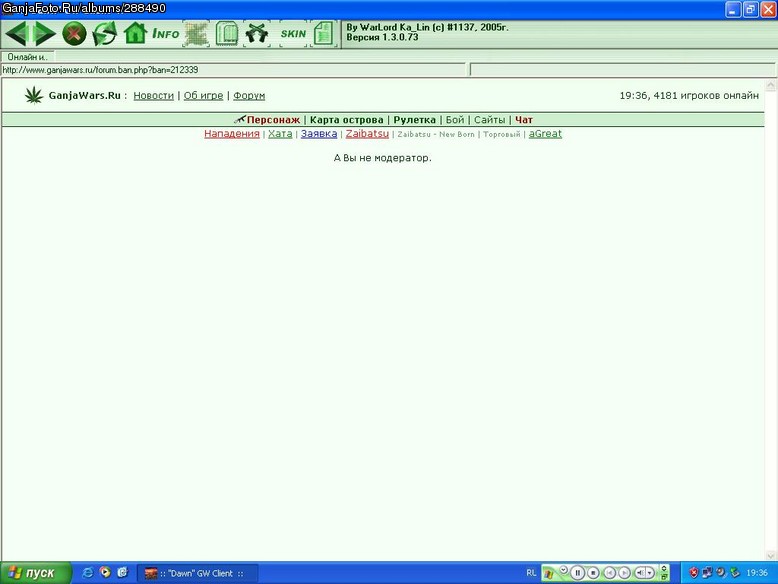Select the 'Dawn' GW Client taskbar button

[x=197, y=574]
